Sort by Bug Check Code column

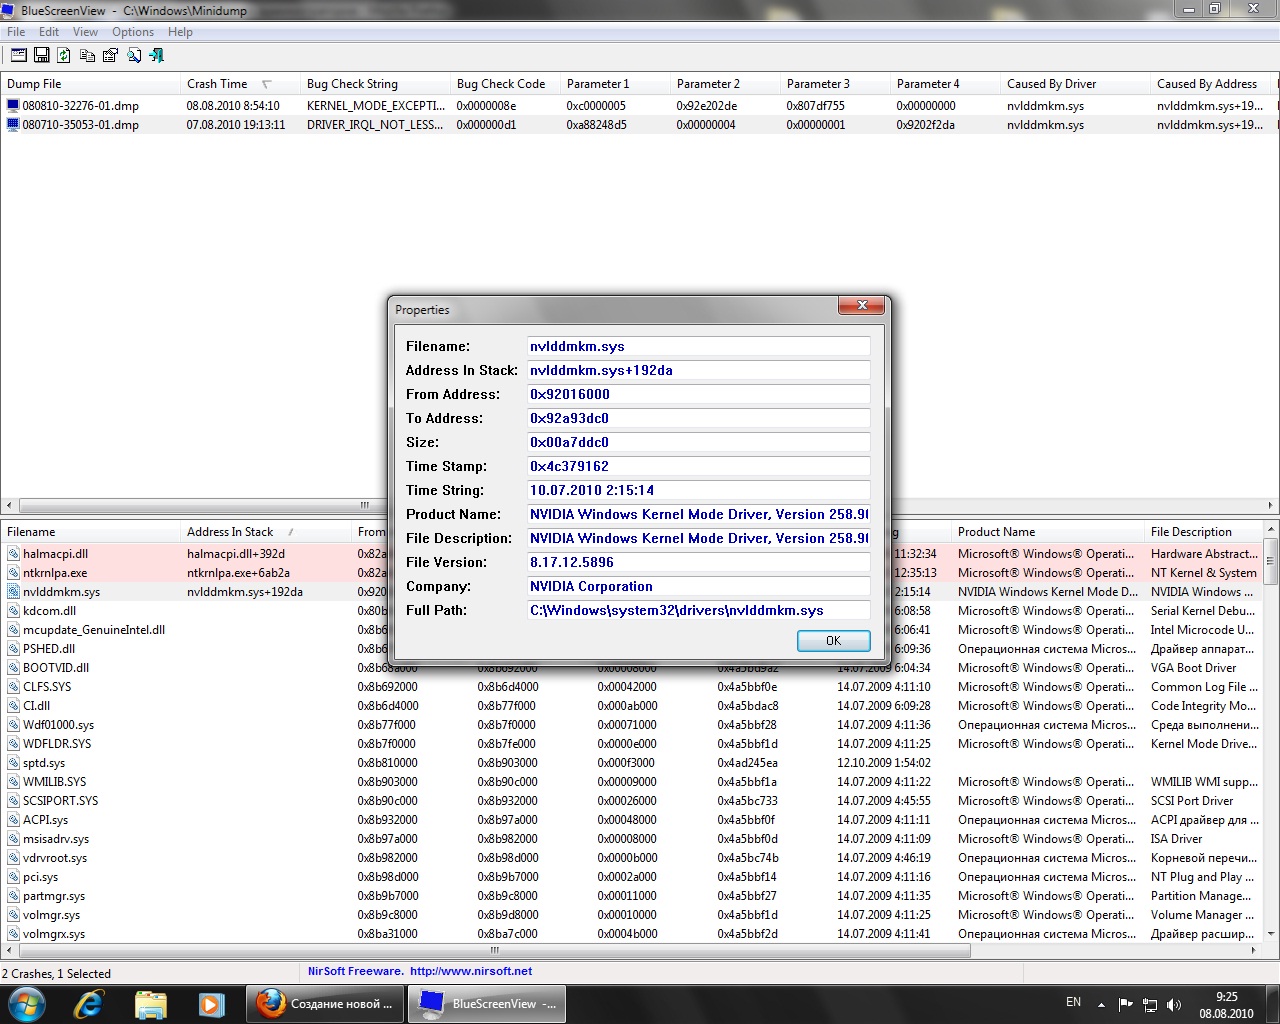point(505,84)
